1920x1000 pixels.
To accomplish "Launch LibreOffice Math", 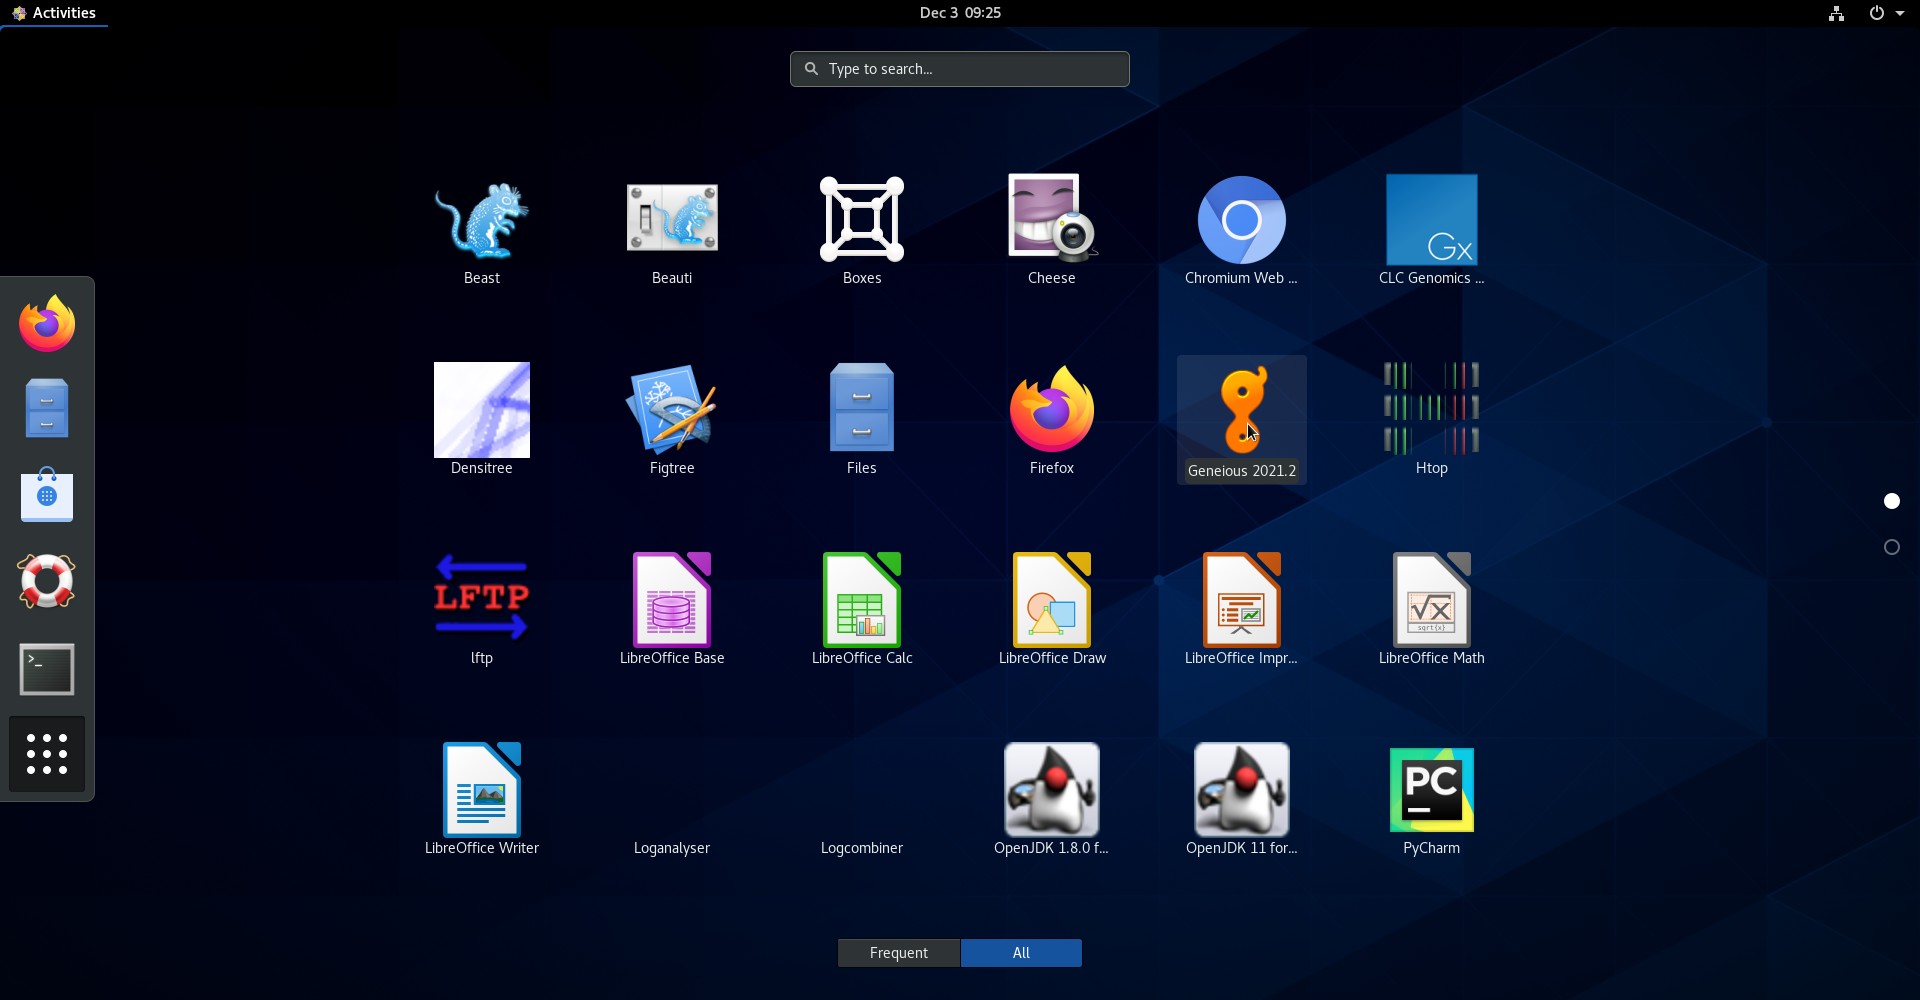I will point(1431,610).
